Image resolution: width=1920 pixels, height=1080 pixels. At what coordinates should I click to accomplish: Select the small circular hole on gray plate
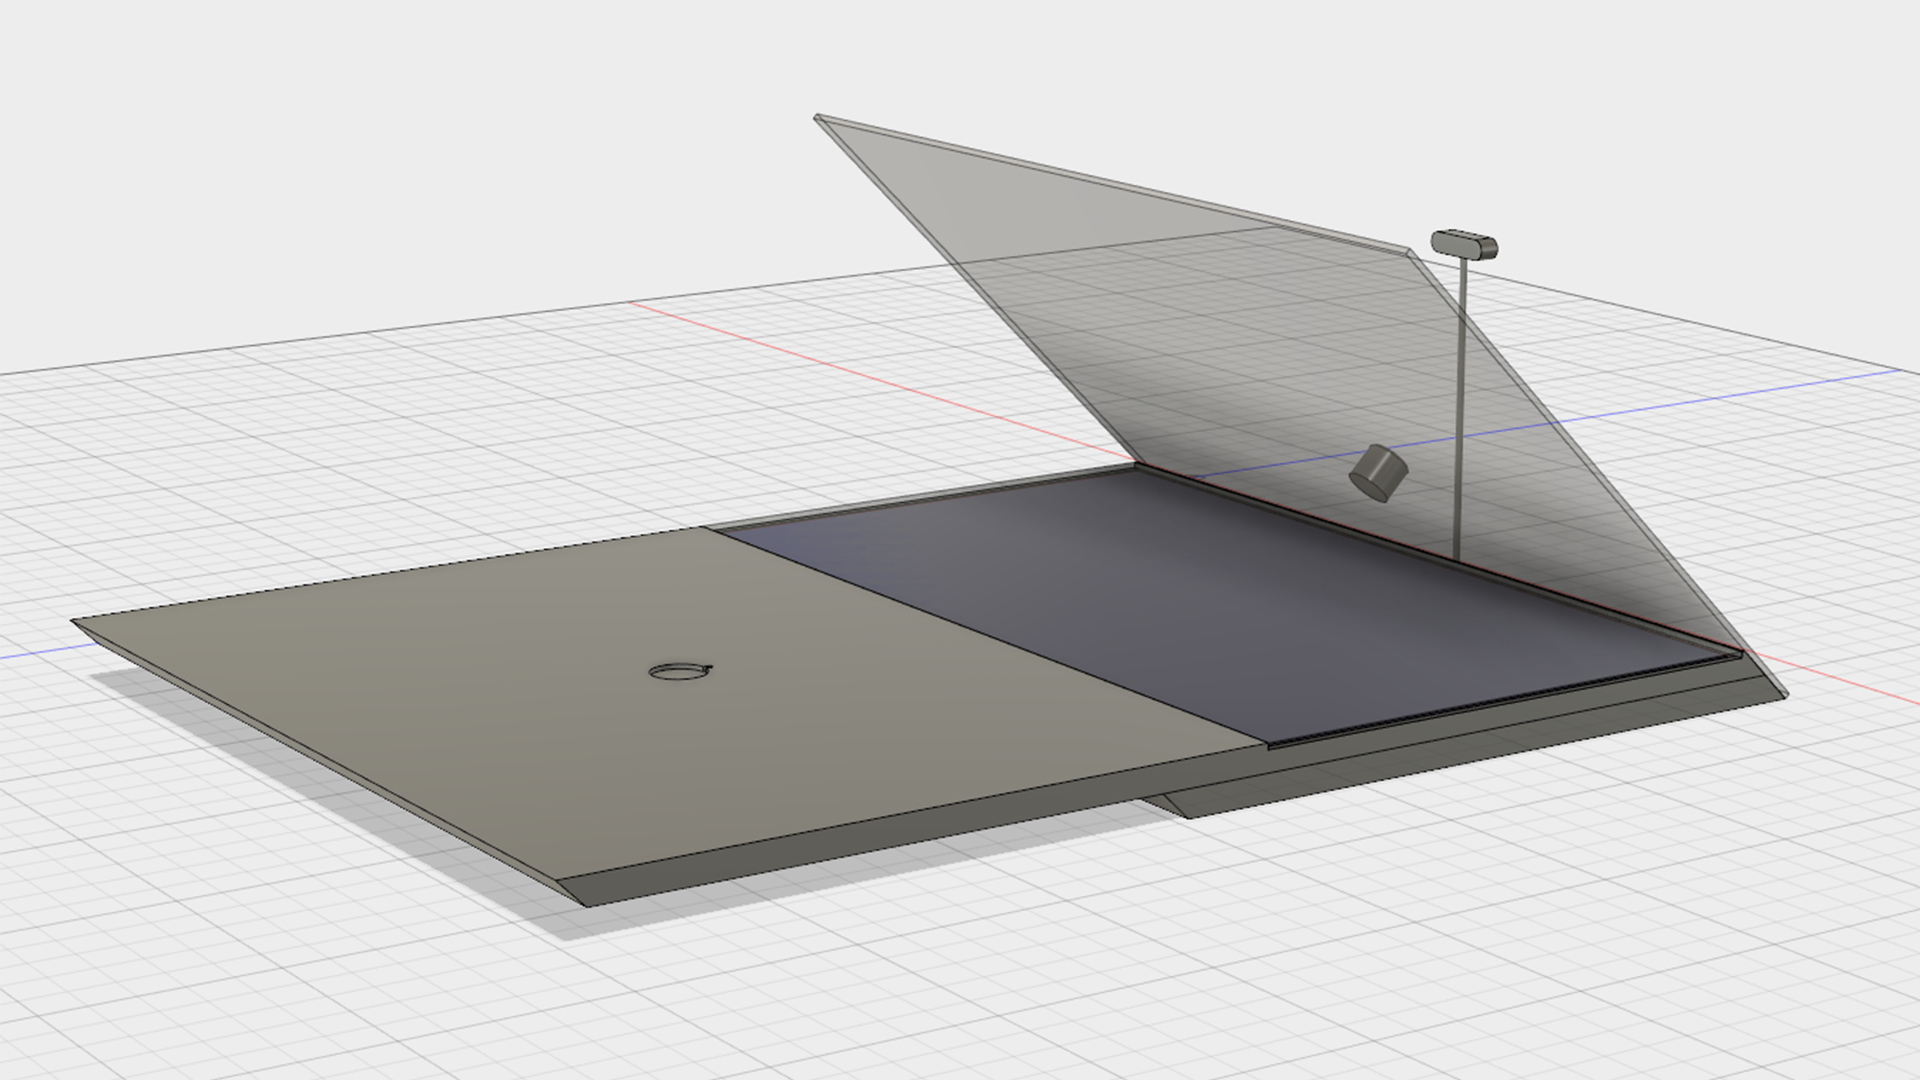(680, 673)
